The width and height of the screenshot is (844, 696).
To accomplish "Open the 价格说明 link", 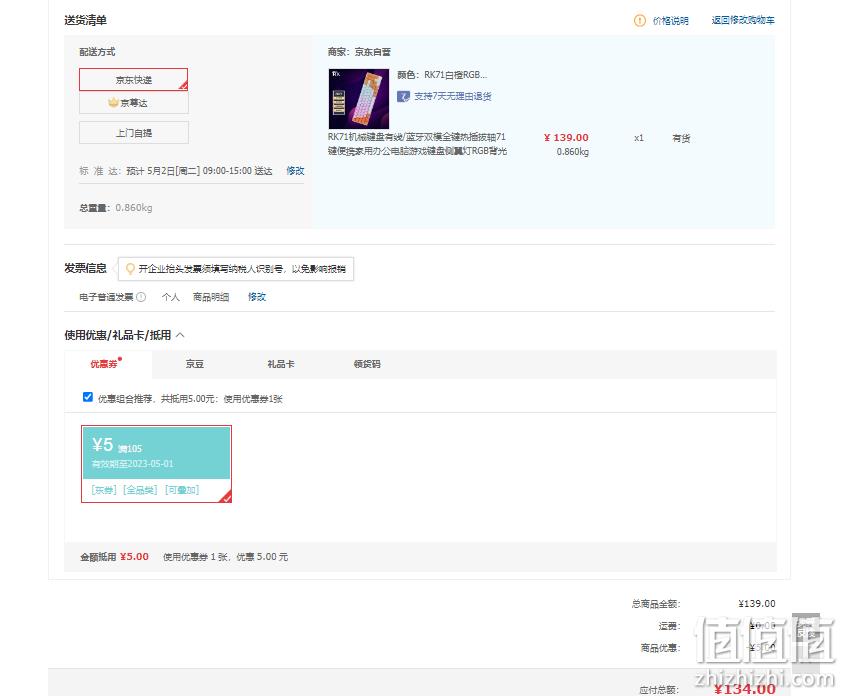I will pyautogui.click(x=671, y=20).
